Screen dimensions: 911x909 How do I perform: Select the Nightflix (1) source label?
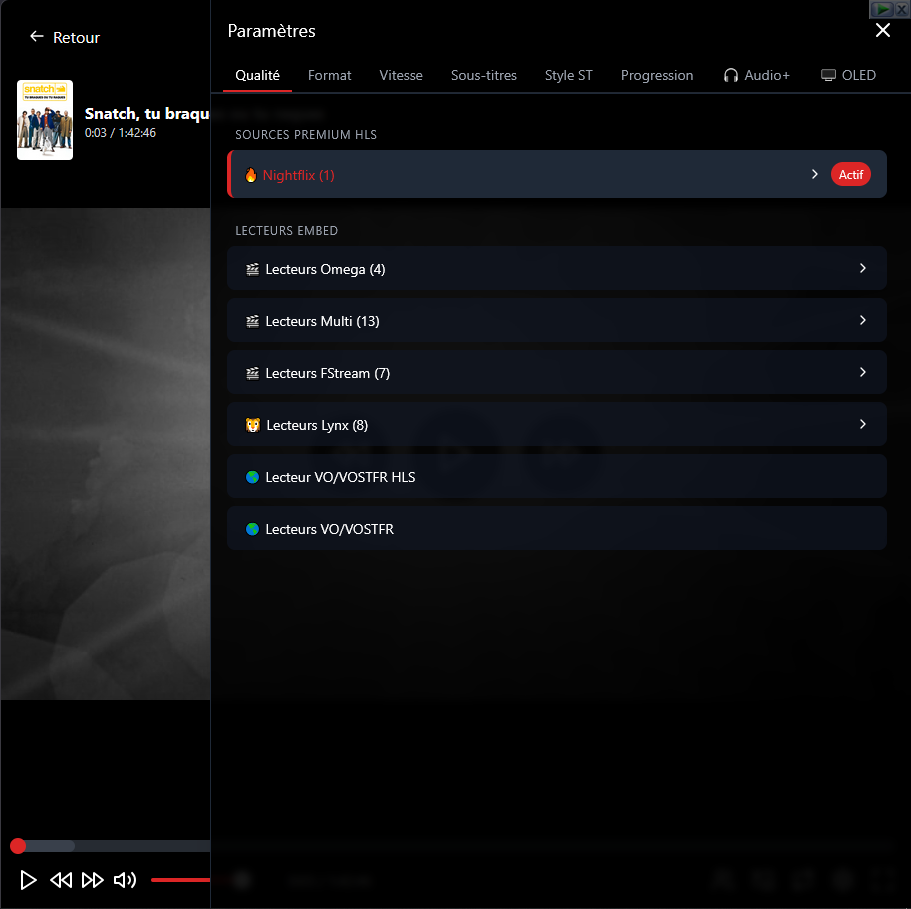tap(299, 175)
